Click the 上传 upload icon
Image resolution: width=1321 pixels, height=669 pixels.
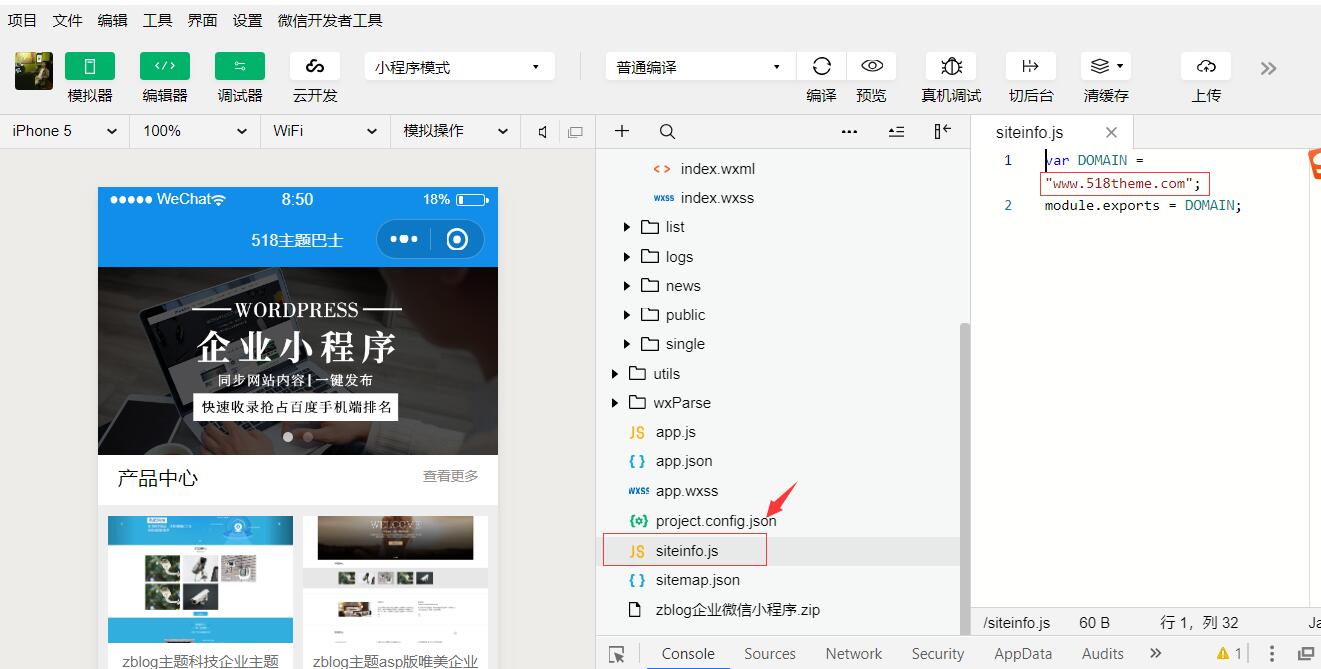1206,66
